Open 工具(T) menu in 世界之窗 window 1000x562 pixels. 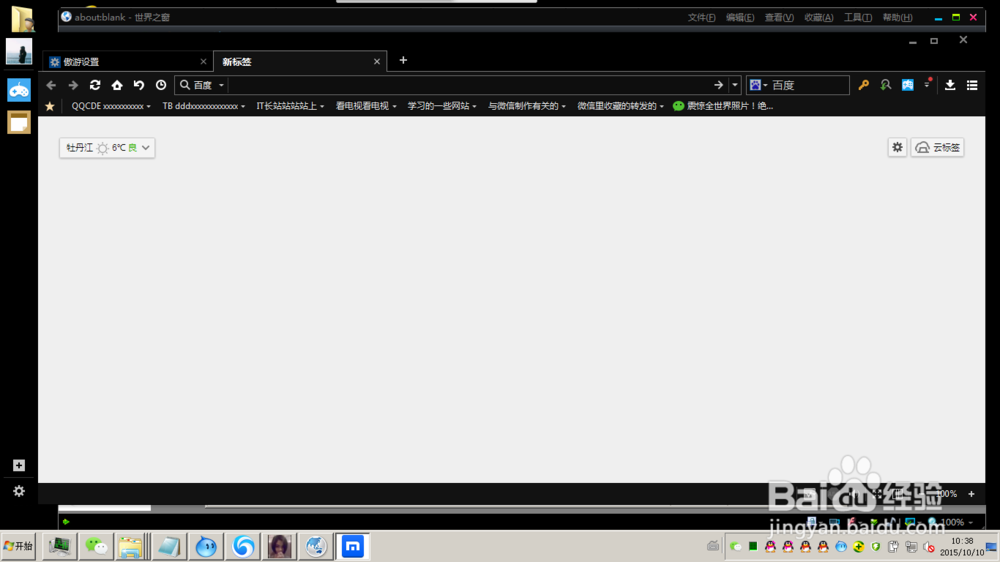(858, 18)
